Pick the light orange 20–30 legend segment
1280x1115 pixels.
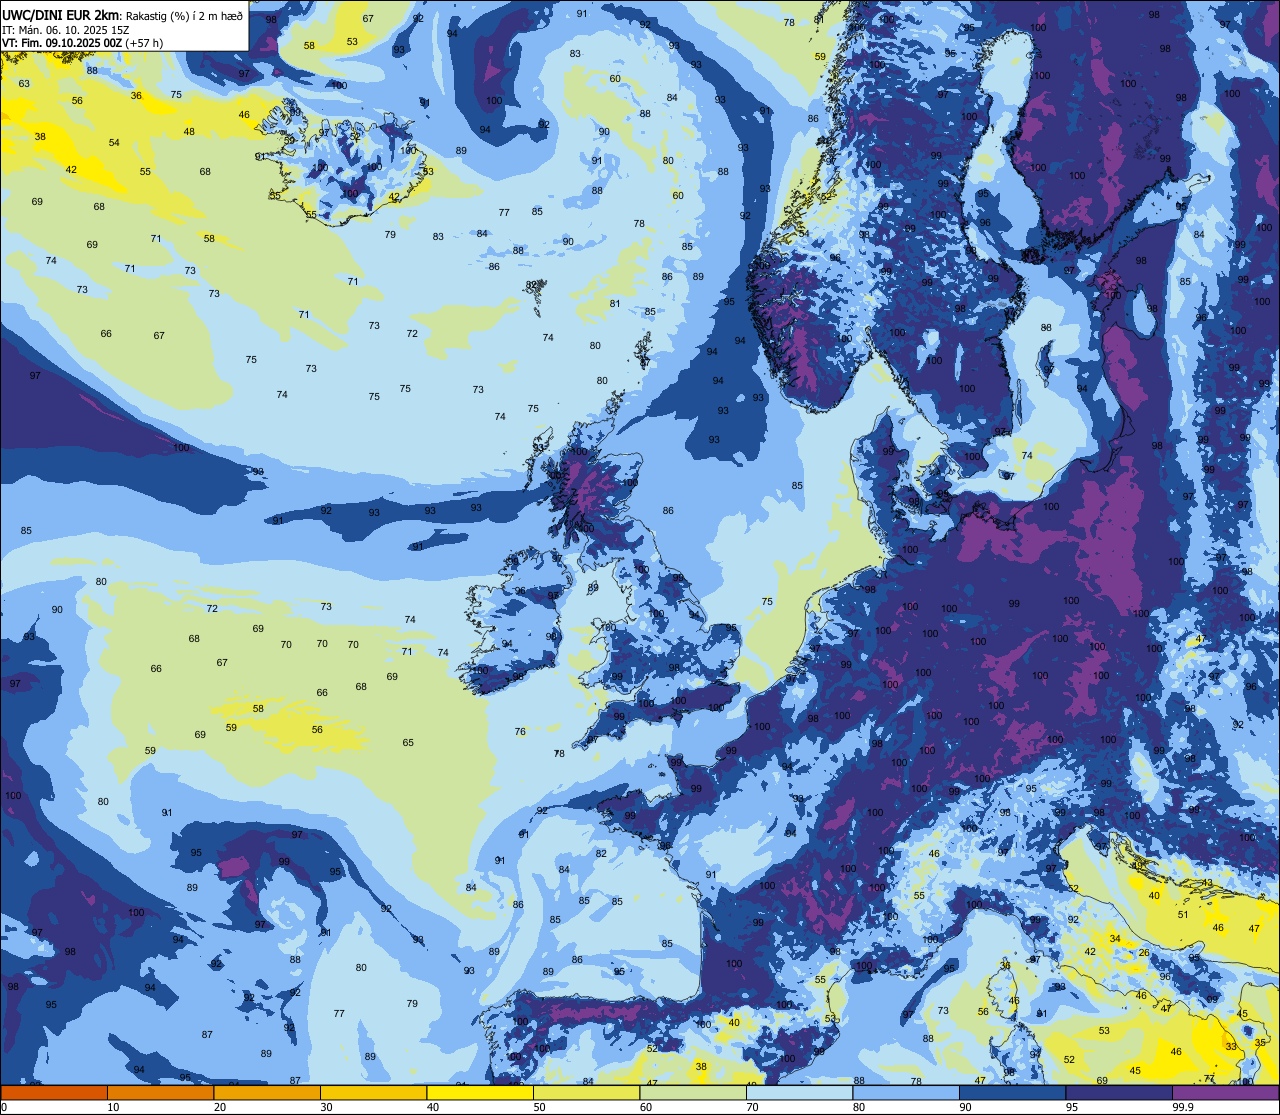[267, 1092]
